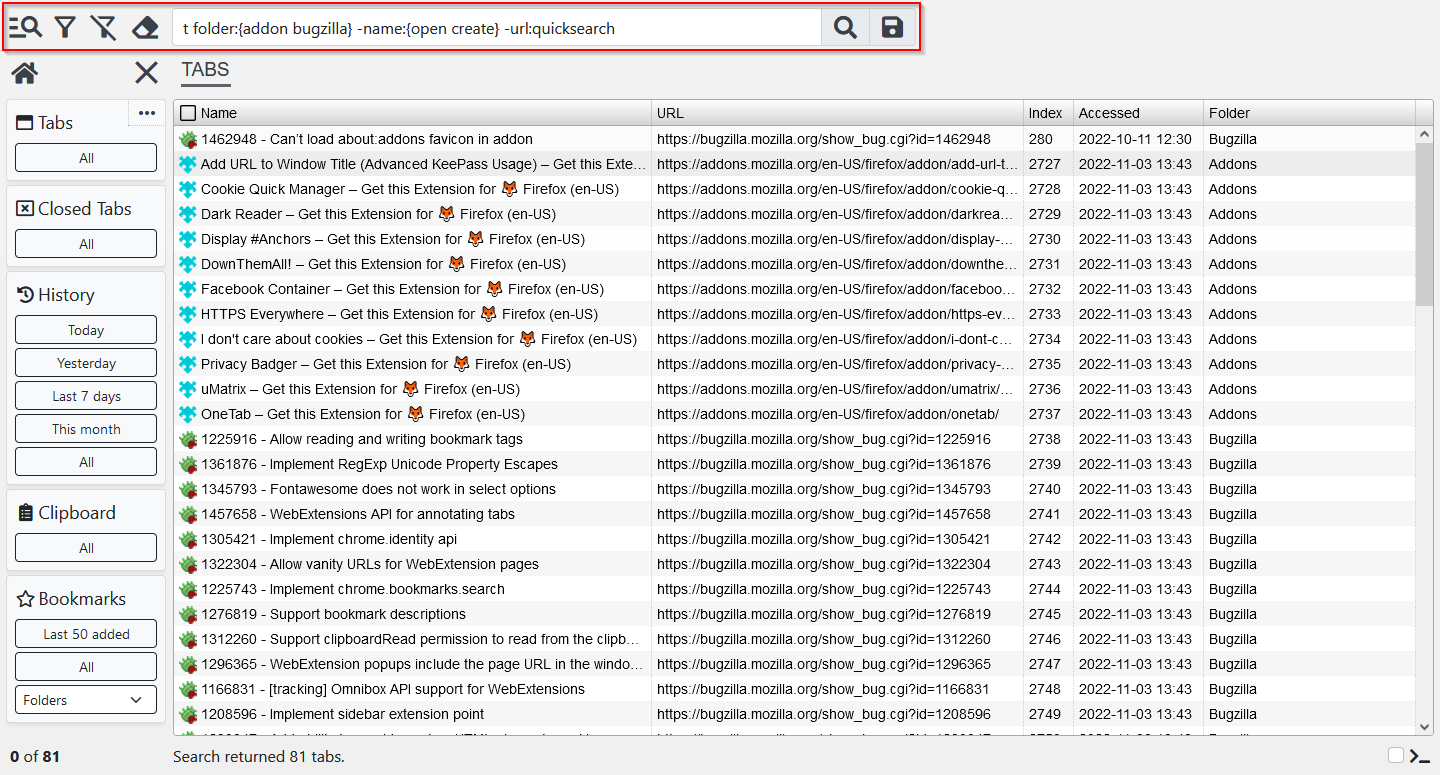1440x775 pixels.
Task: Click the favicon of bug 1462948 row
Action: click(x=188, y=139)
